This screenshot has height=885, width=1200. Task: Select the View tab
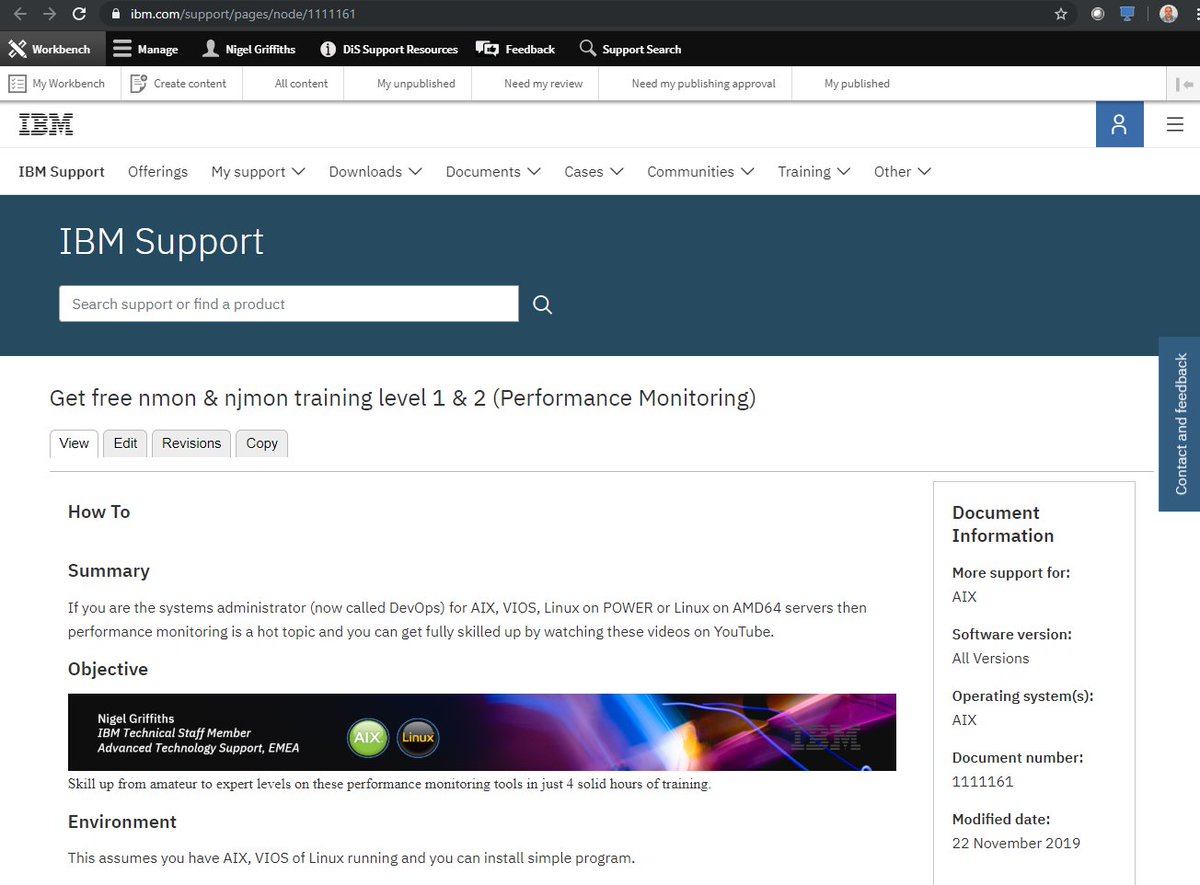(74, 443)
